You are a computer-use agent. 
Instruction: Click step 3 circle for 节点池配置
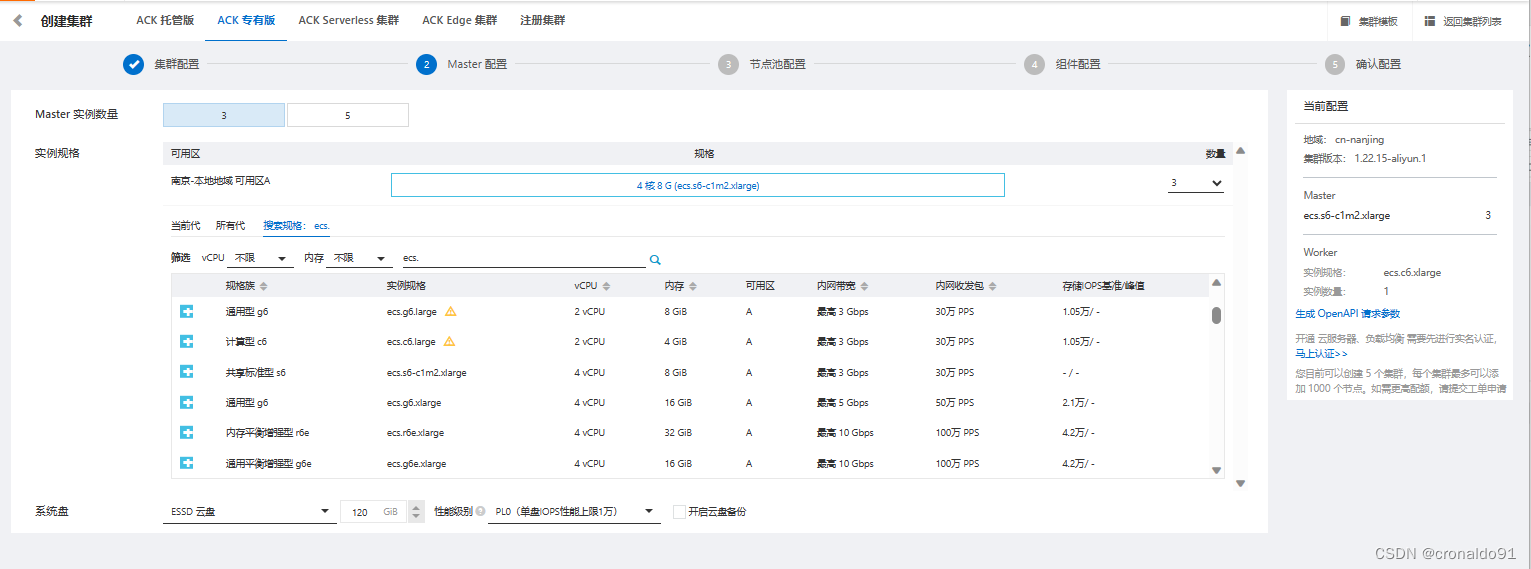pyautogui.click(x=728, y=64)
